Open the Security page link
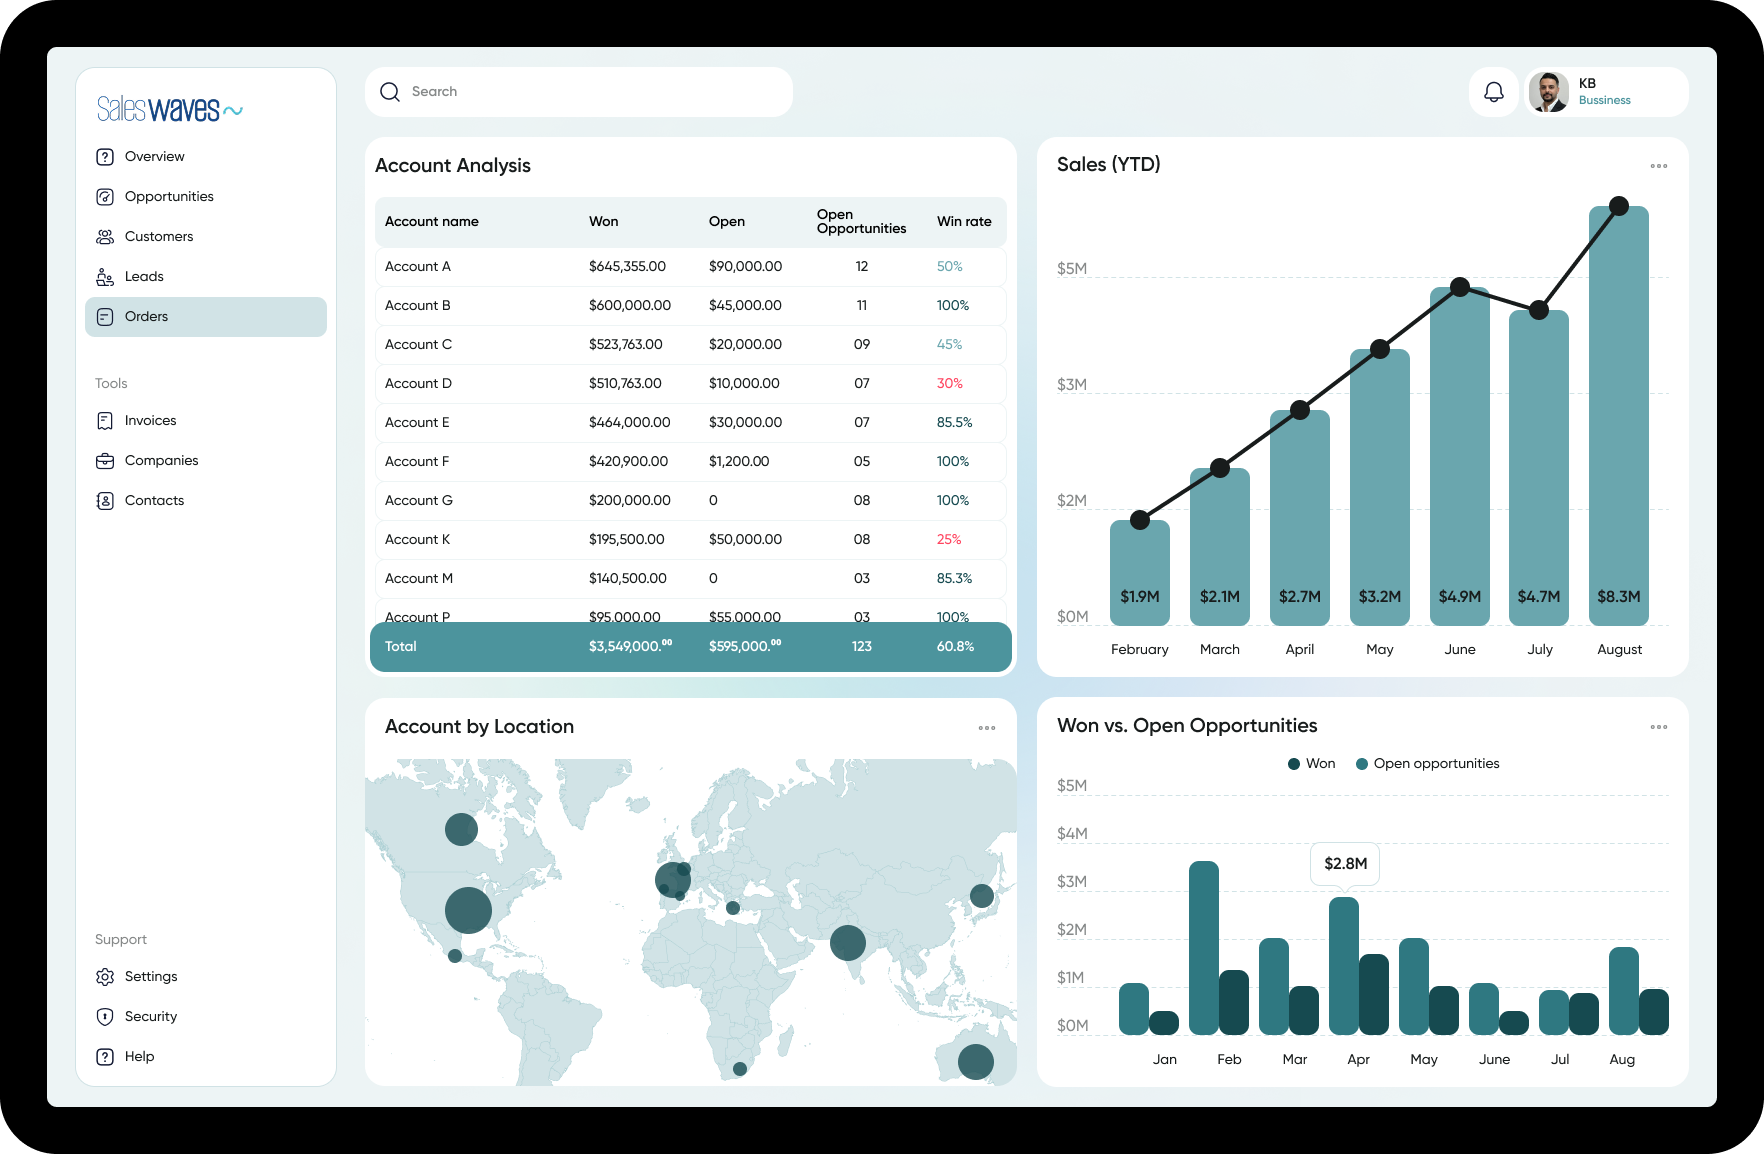The image size is (1764, 1154). tap(206, 1017)
